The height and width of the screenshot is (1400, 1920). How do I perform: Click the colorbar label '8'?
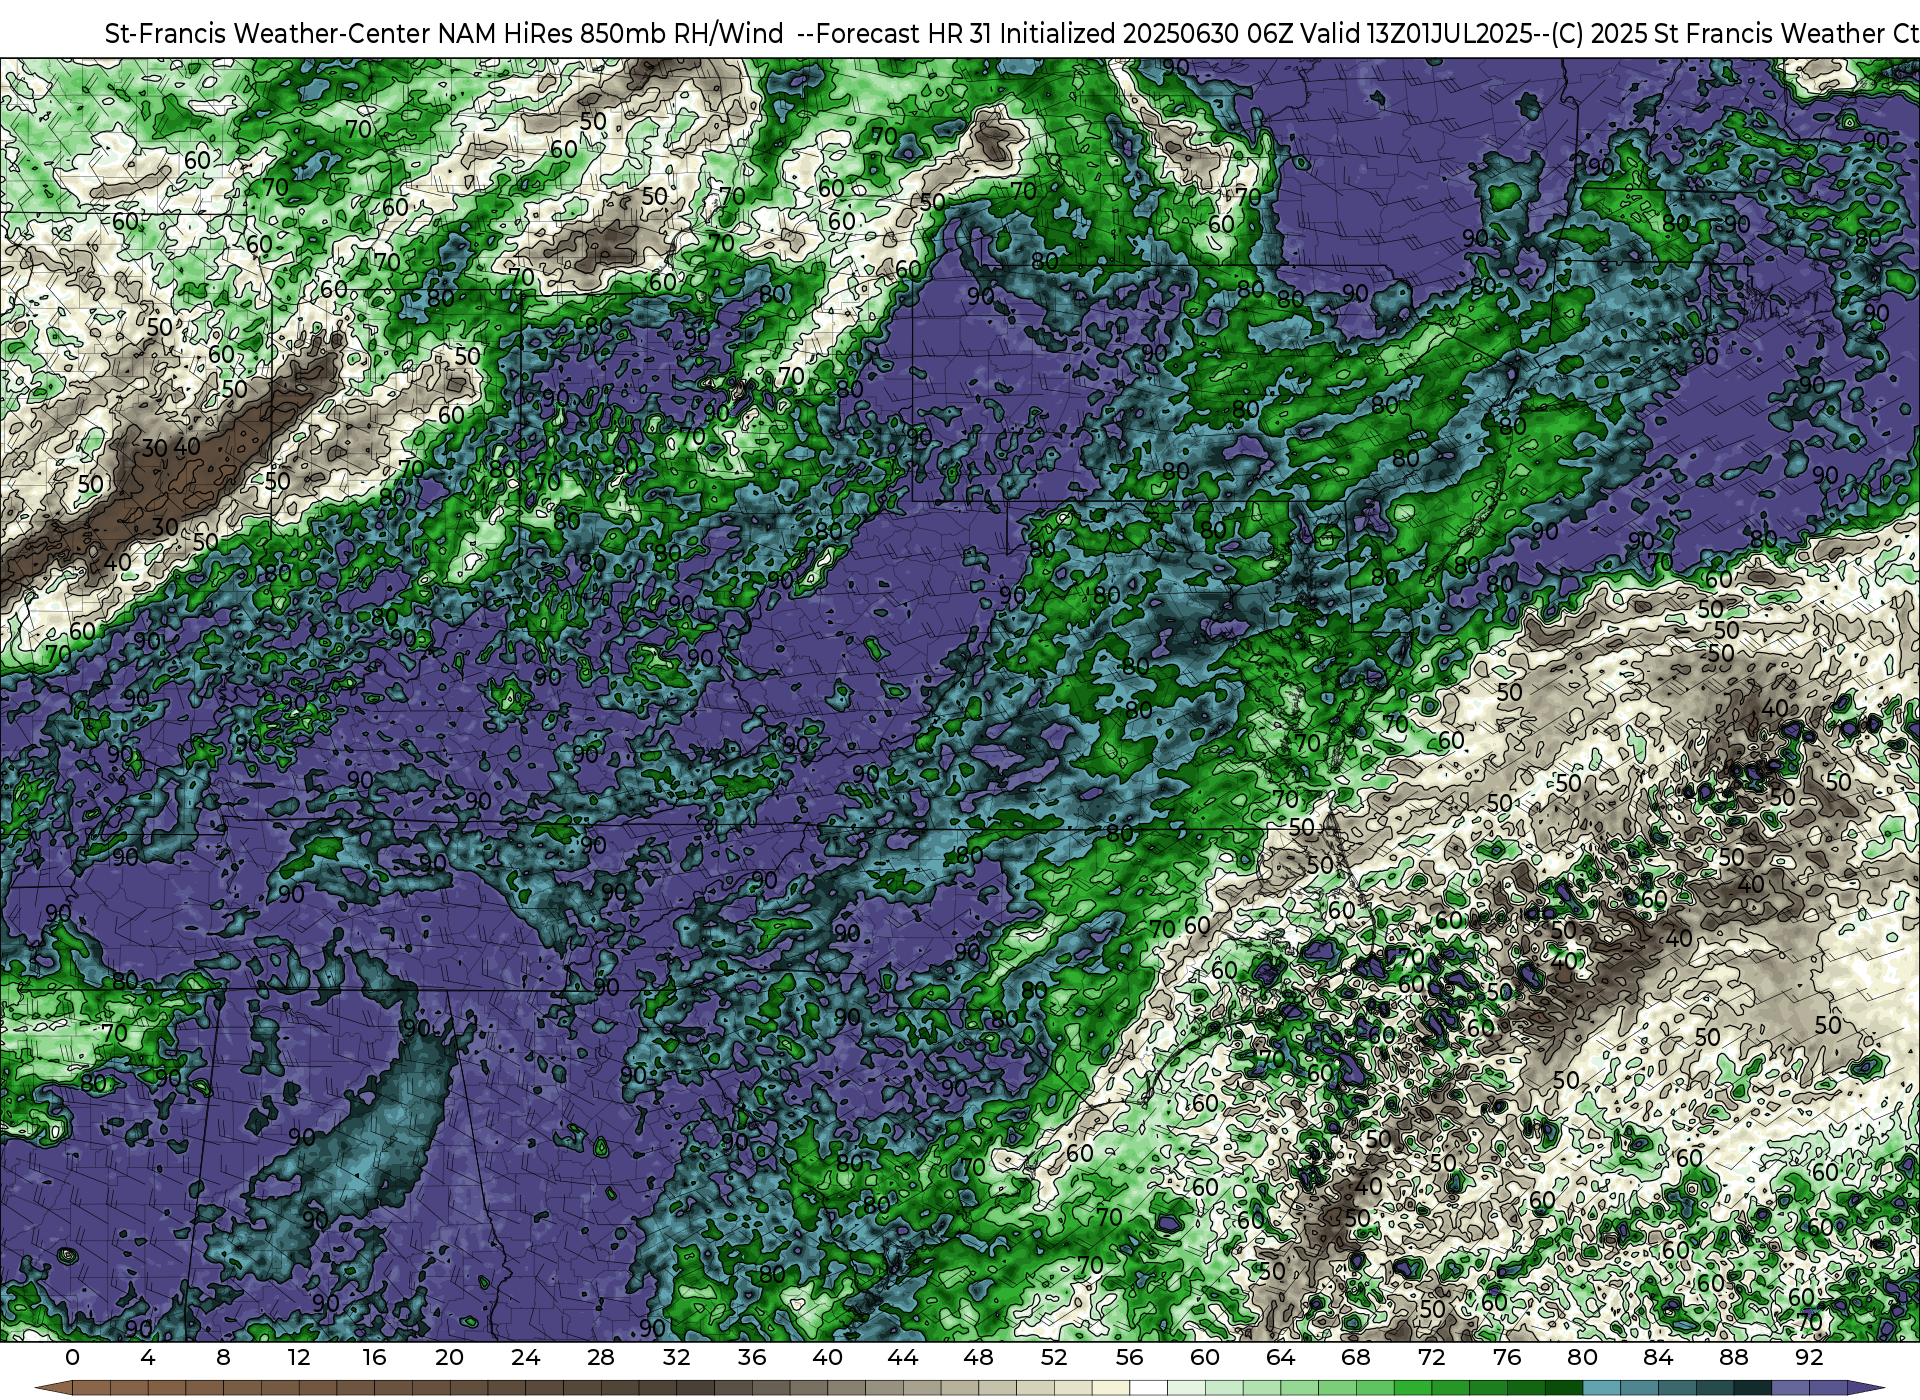tap(223, 1358)
